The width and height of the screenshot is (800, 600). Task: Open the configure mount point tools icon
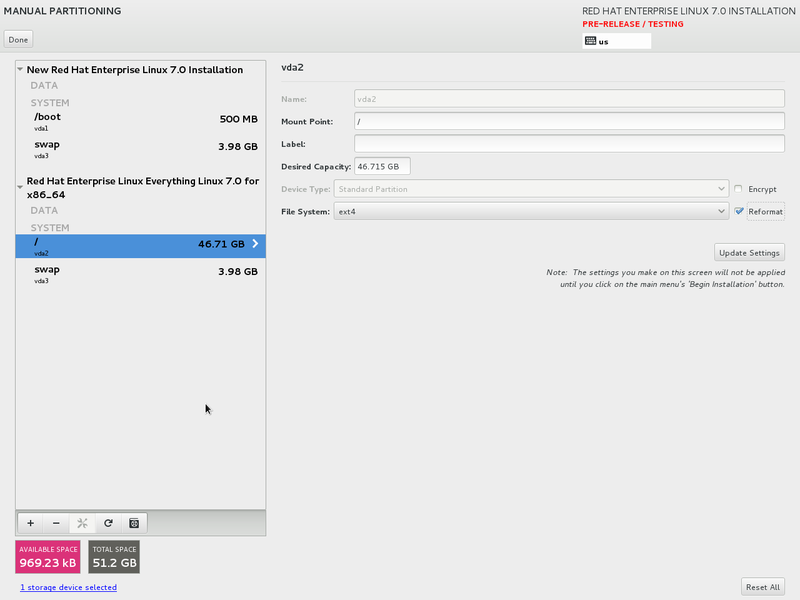(x=82, y=523)
